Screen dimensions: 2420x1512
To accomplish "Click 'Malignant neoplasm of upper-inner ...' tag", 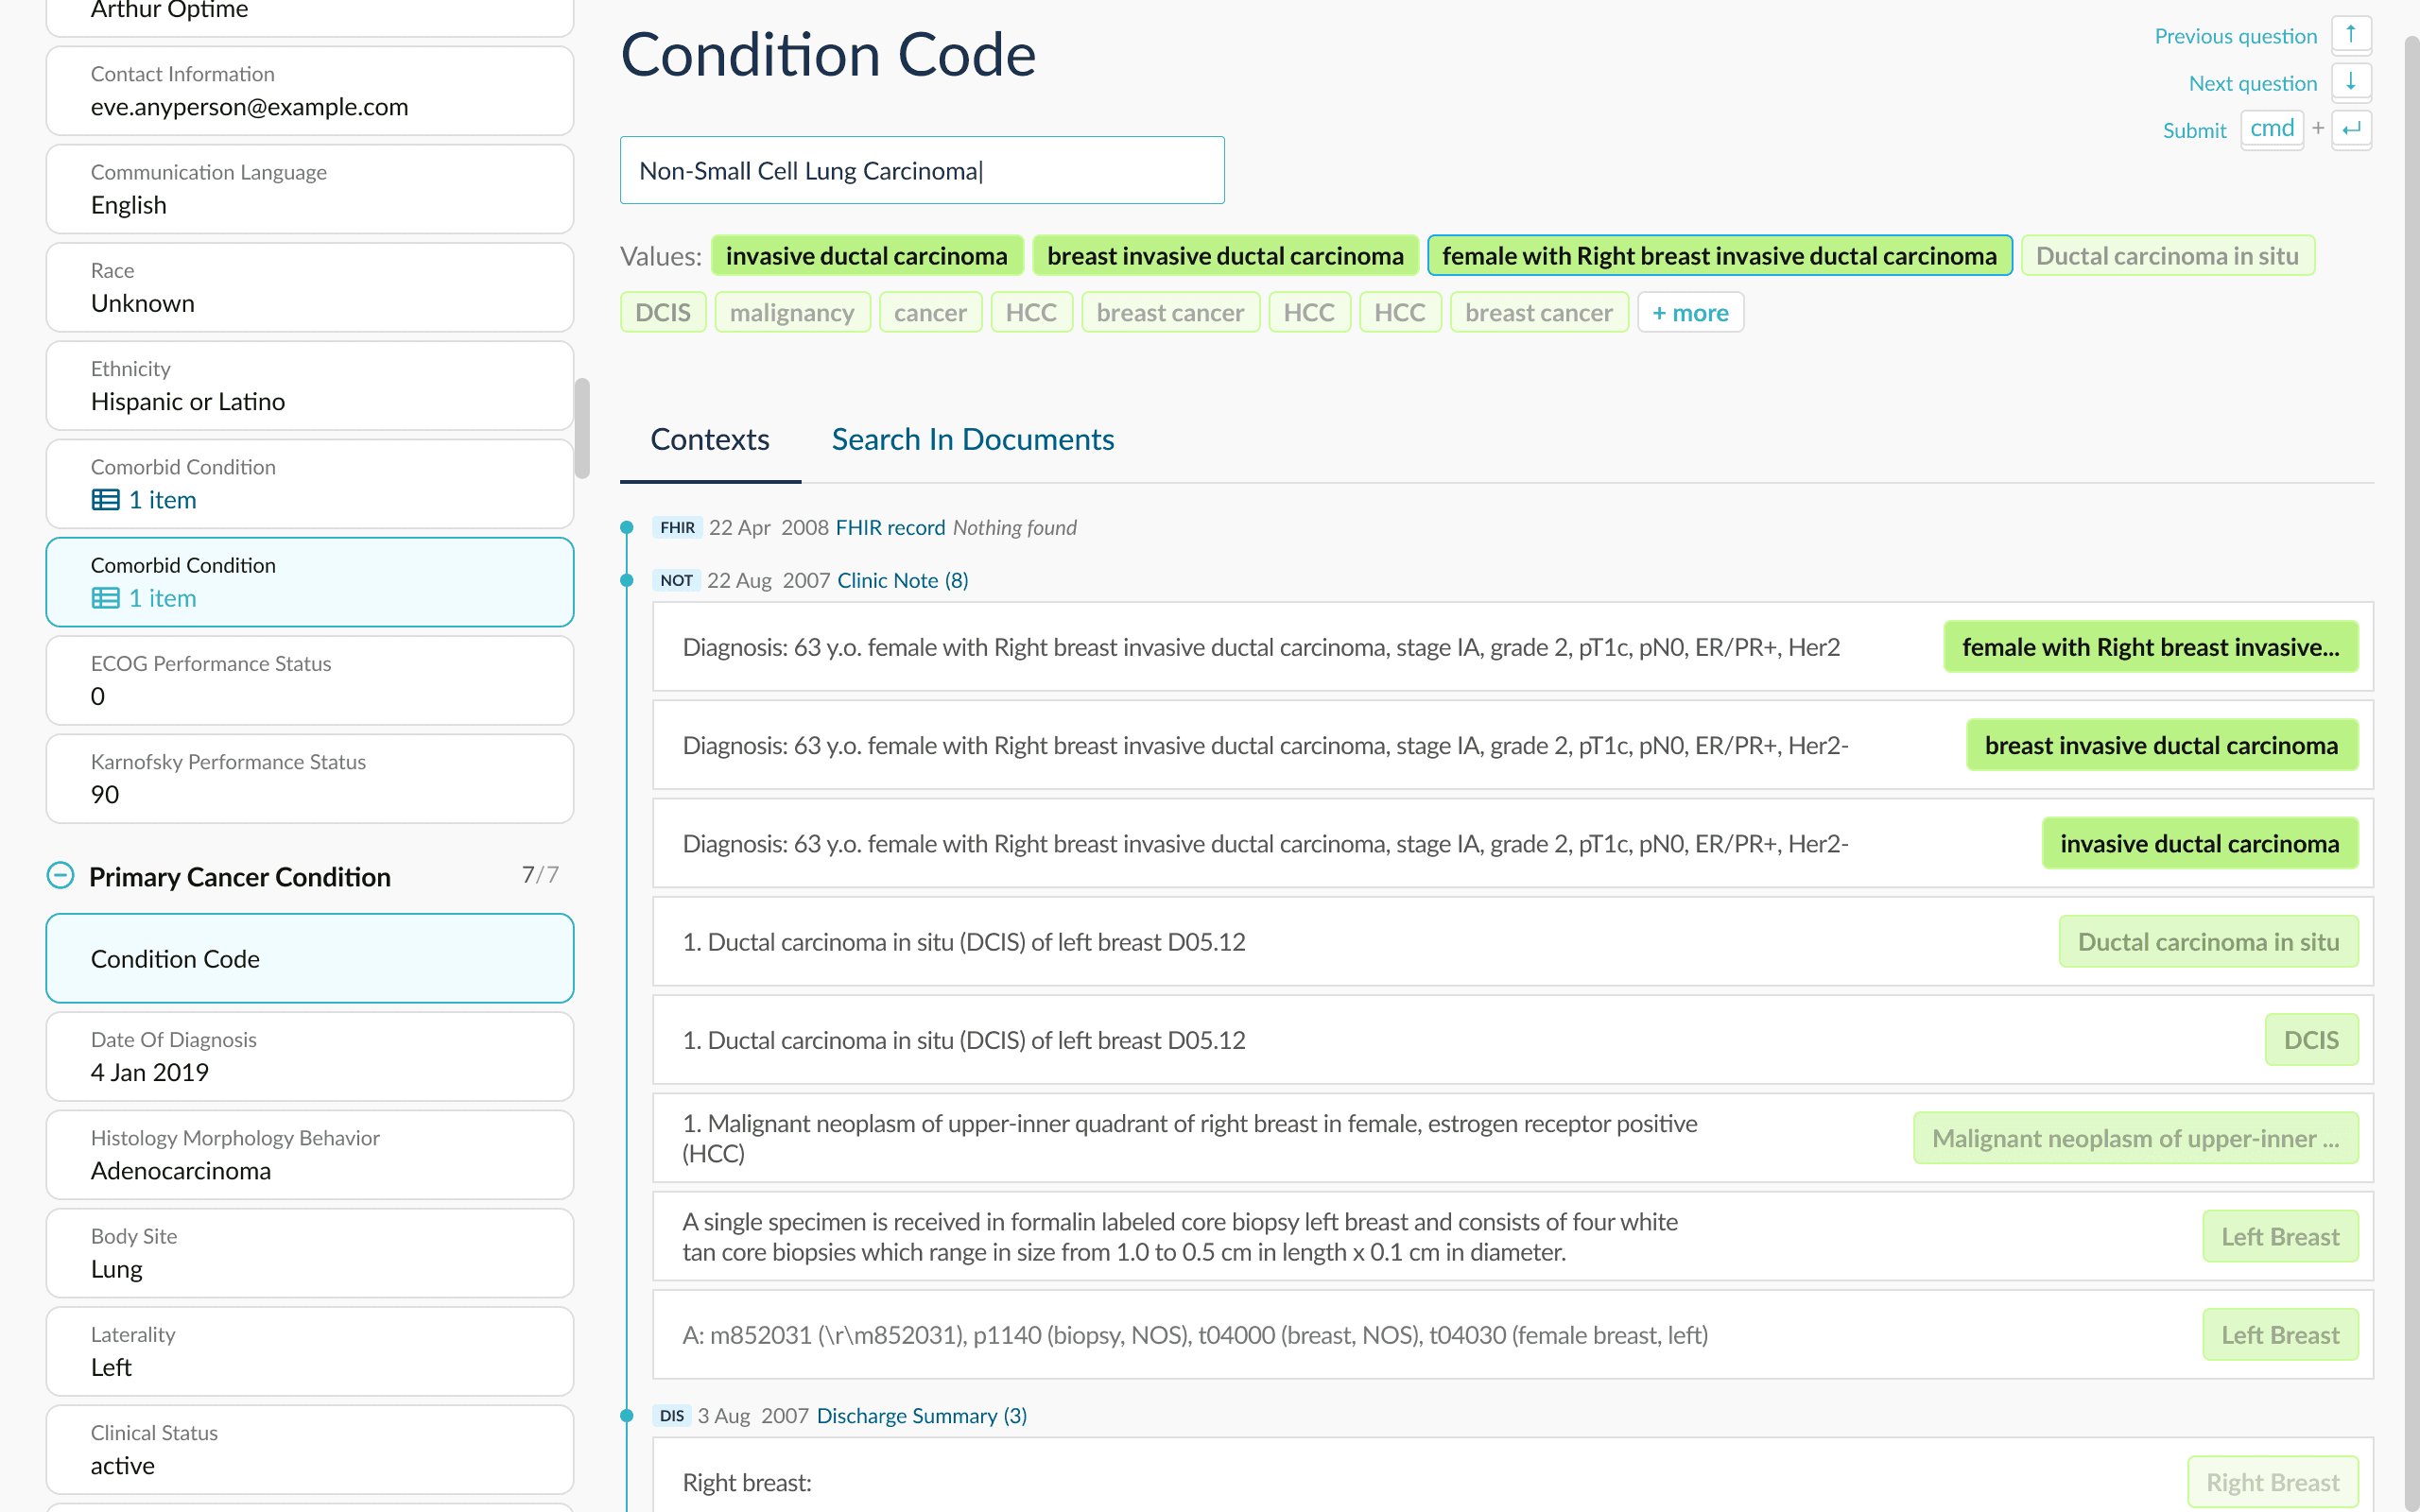I will click(2135, 1137).
